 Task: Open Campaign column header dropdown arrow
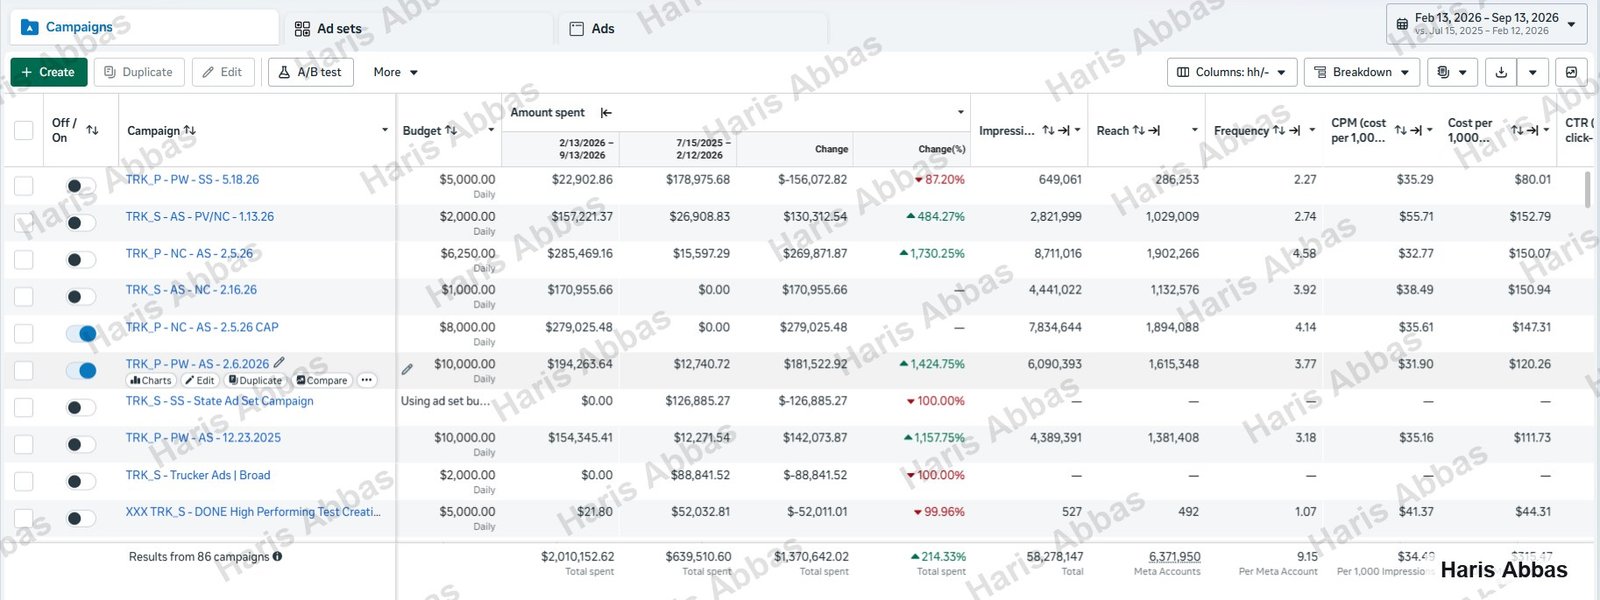pos(385,130)
